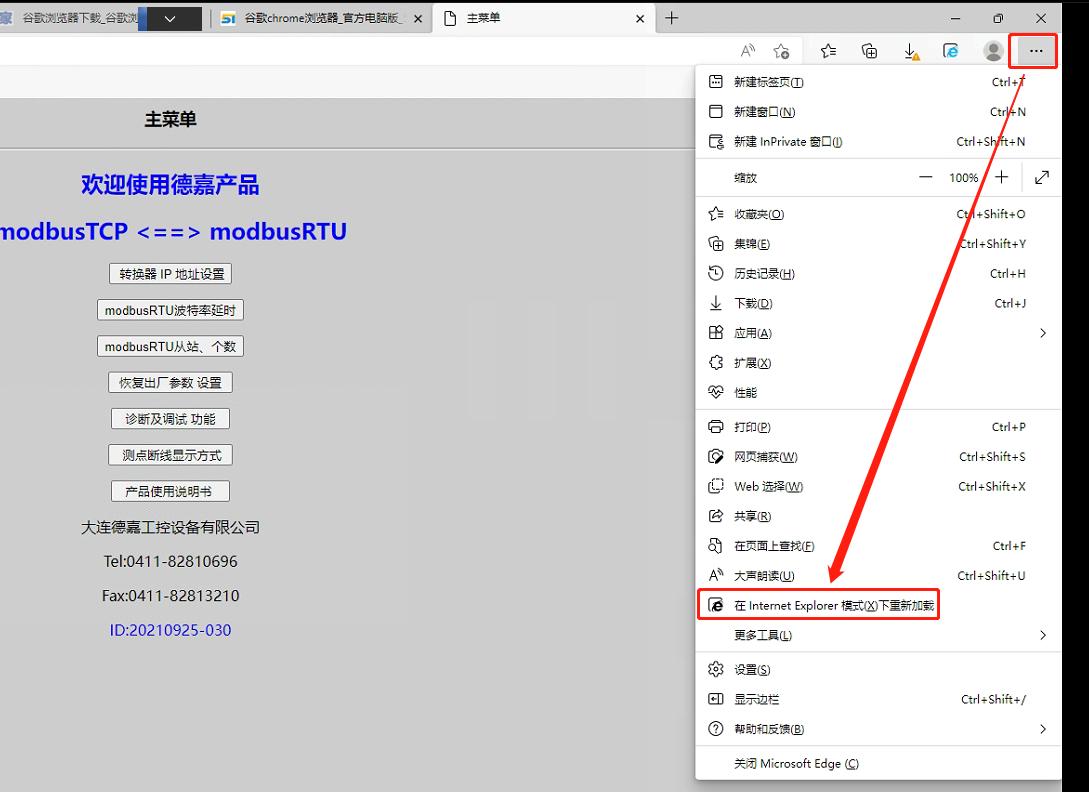Open Favorites star icon in toolbar
This screenshot has height=792, width=1089.
click(828, 51)
